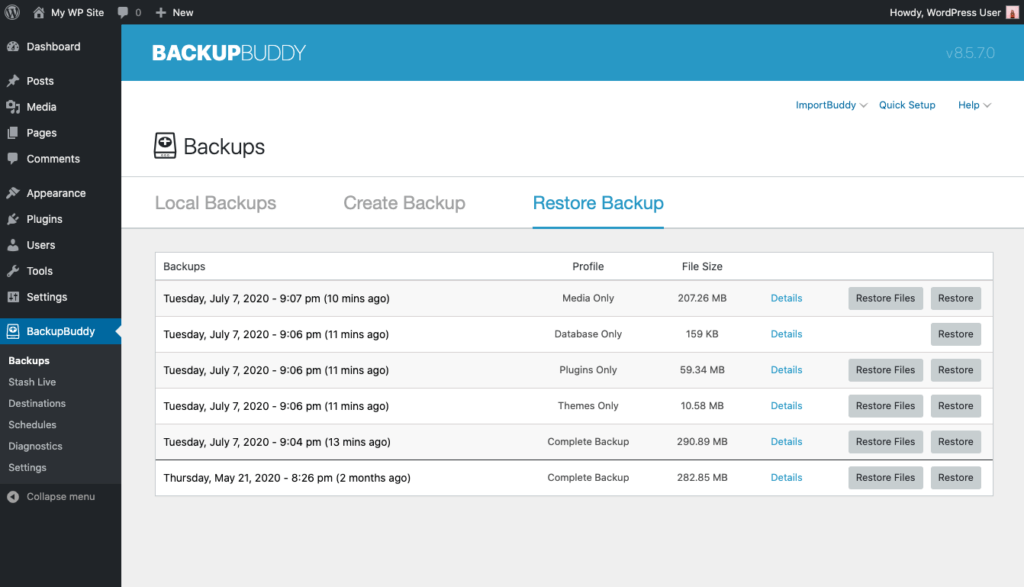Open Diagnostics submenu item
The width and height of the screenshot is (1024, 587).
pyautogui.click(x=35, y=447)
